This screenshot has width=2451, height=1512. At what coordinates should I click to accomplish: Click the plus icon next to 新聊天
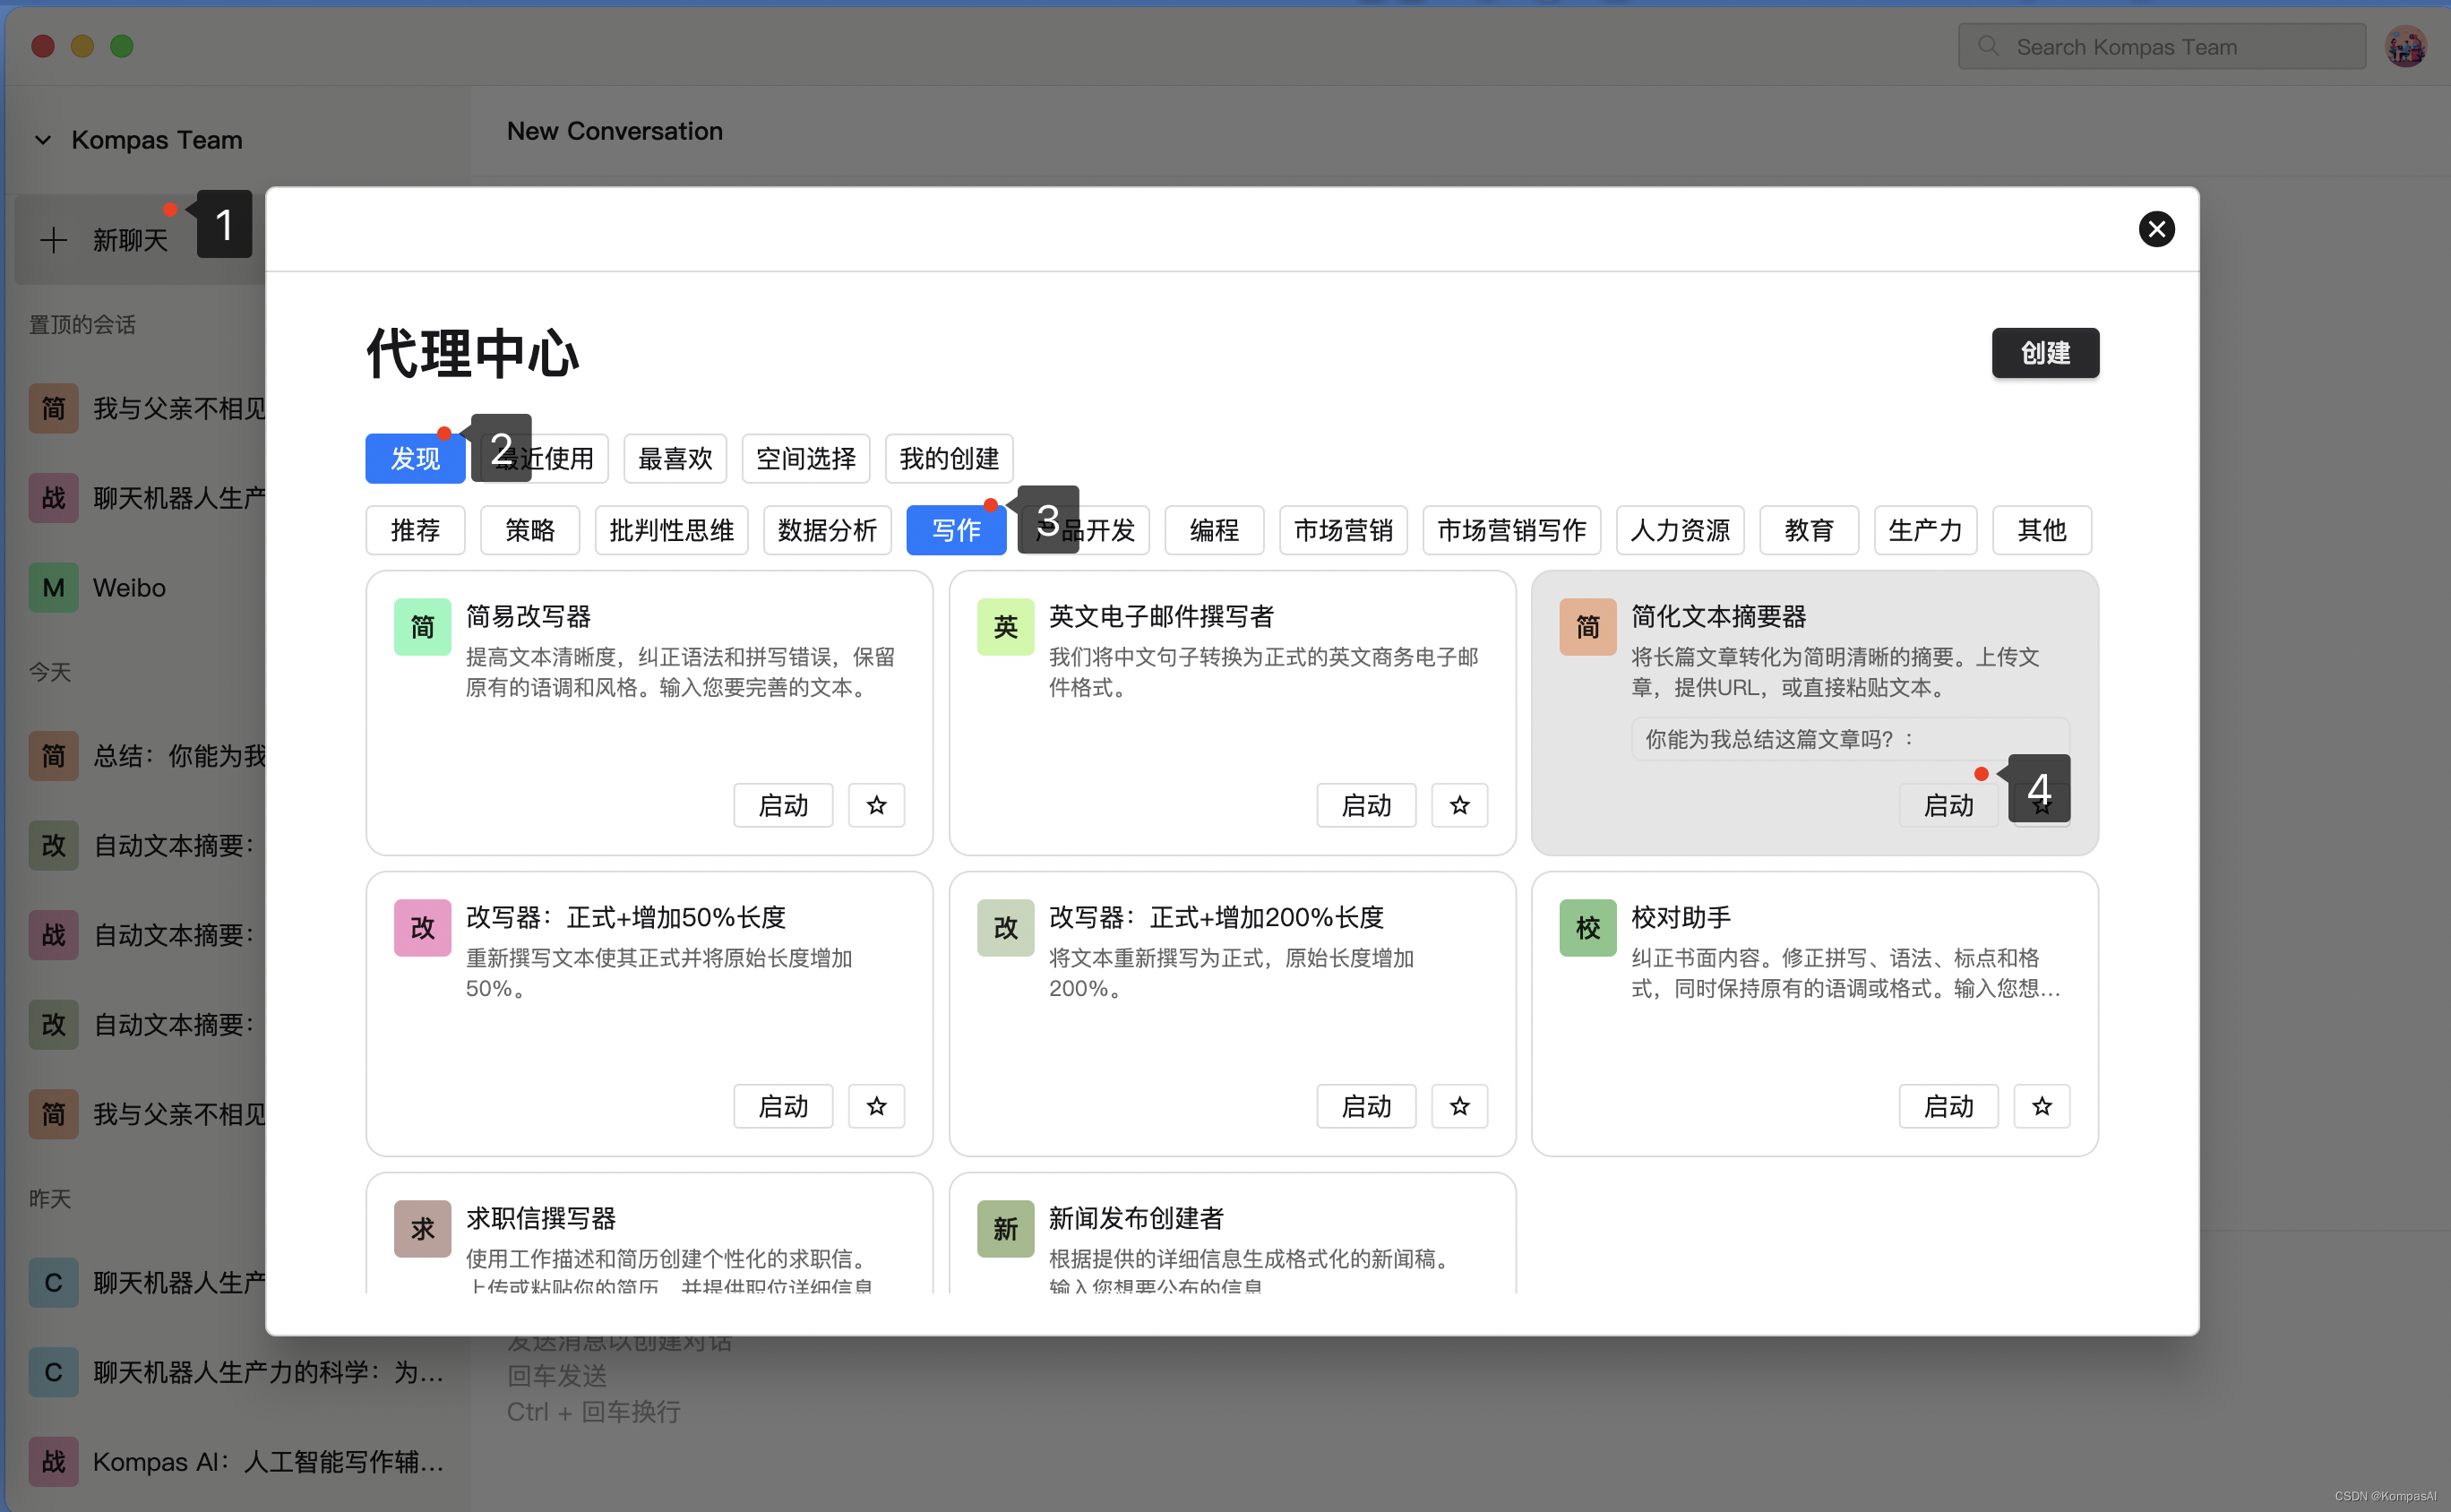click(53, 240)
